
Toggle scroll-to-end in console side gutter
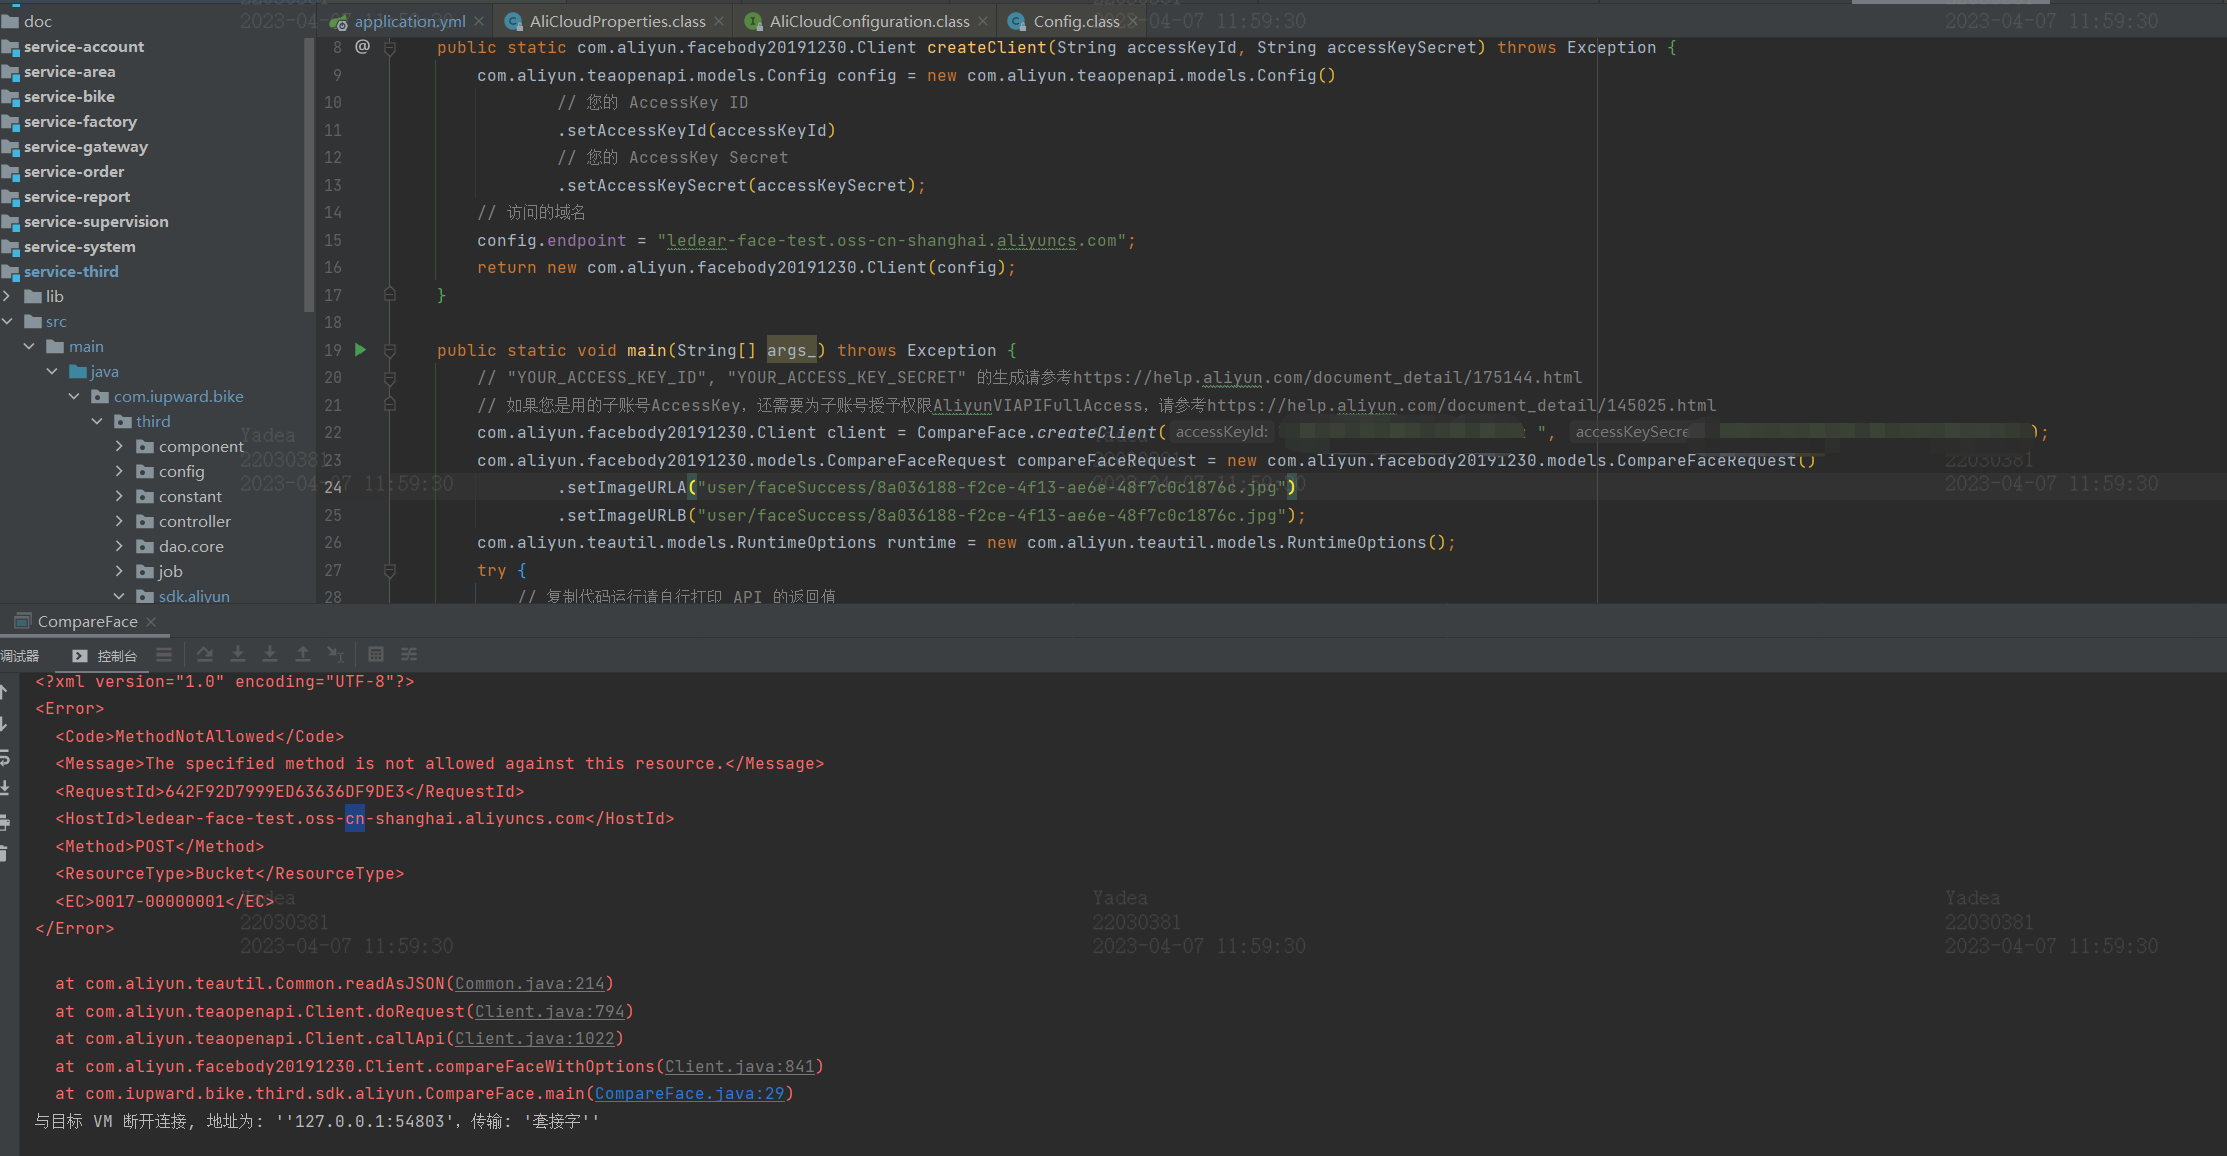(x=5, y=789)
